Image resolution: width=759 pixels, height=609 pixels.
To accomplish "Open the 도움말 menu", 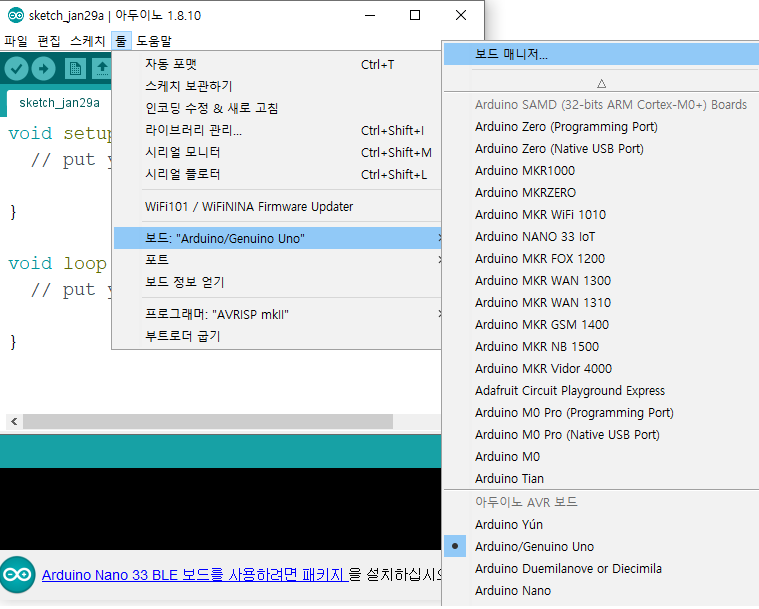I will (154, 41).
